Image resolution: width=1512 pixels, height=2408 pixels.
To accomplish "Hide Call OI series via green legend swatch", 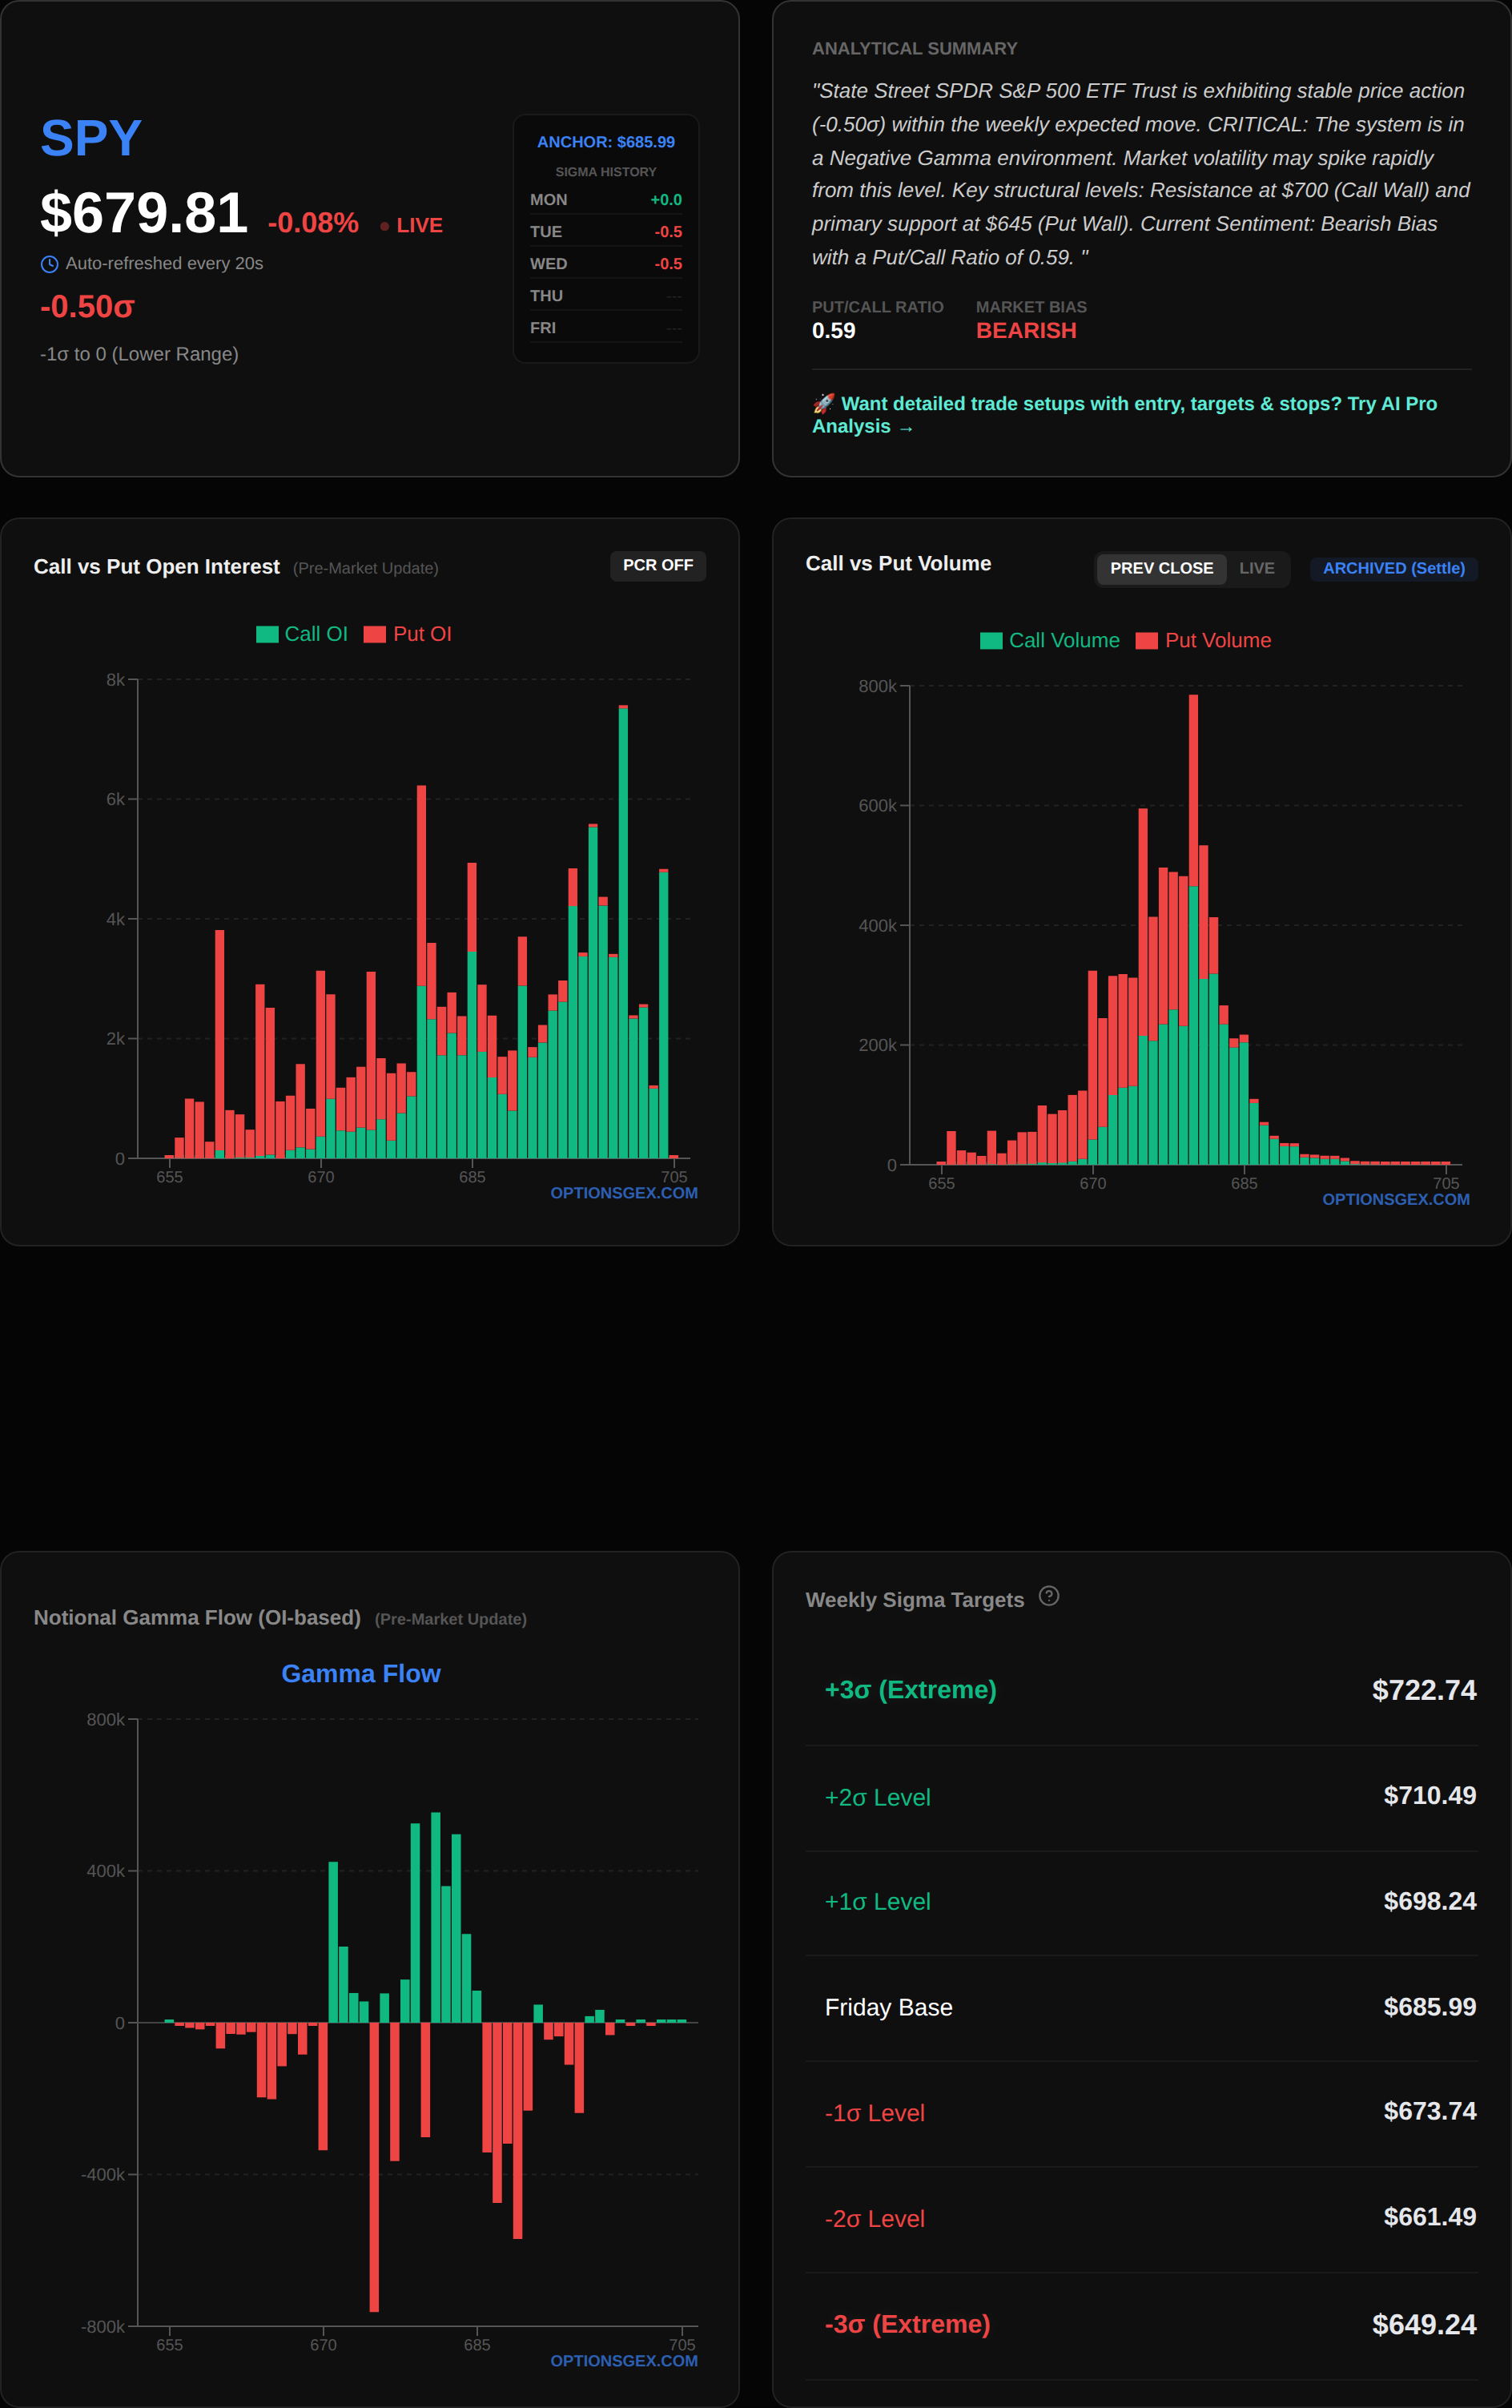I will click(267, 634).
